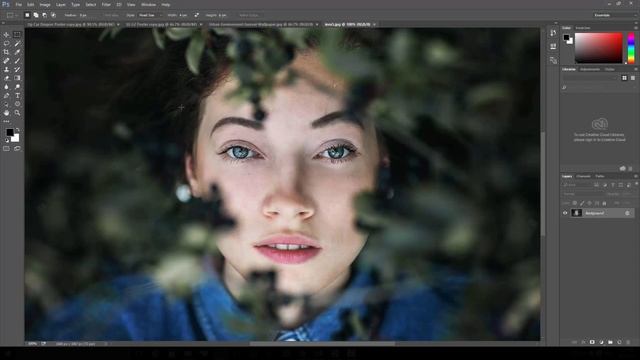Select the Ellipse shape tool
This screenshot has width=640, height=360.
pos(17,104)
